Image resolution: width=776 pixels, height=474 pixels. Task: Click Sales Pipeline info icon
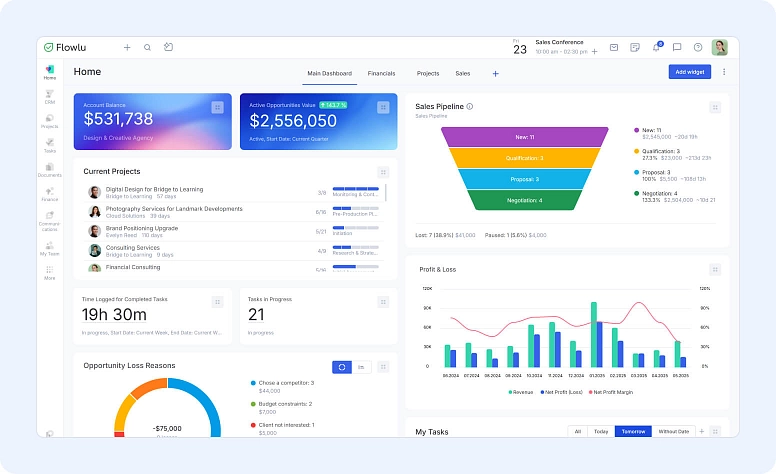click(x=470, y=106)
